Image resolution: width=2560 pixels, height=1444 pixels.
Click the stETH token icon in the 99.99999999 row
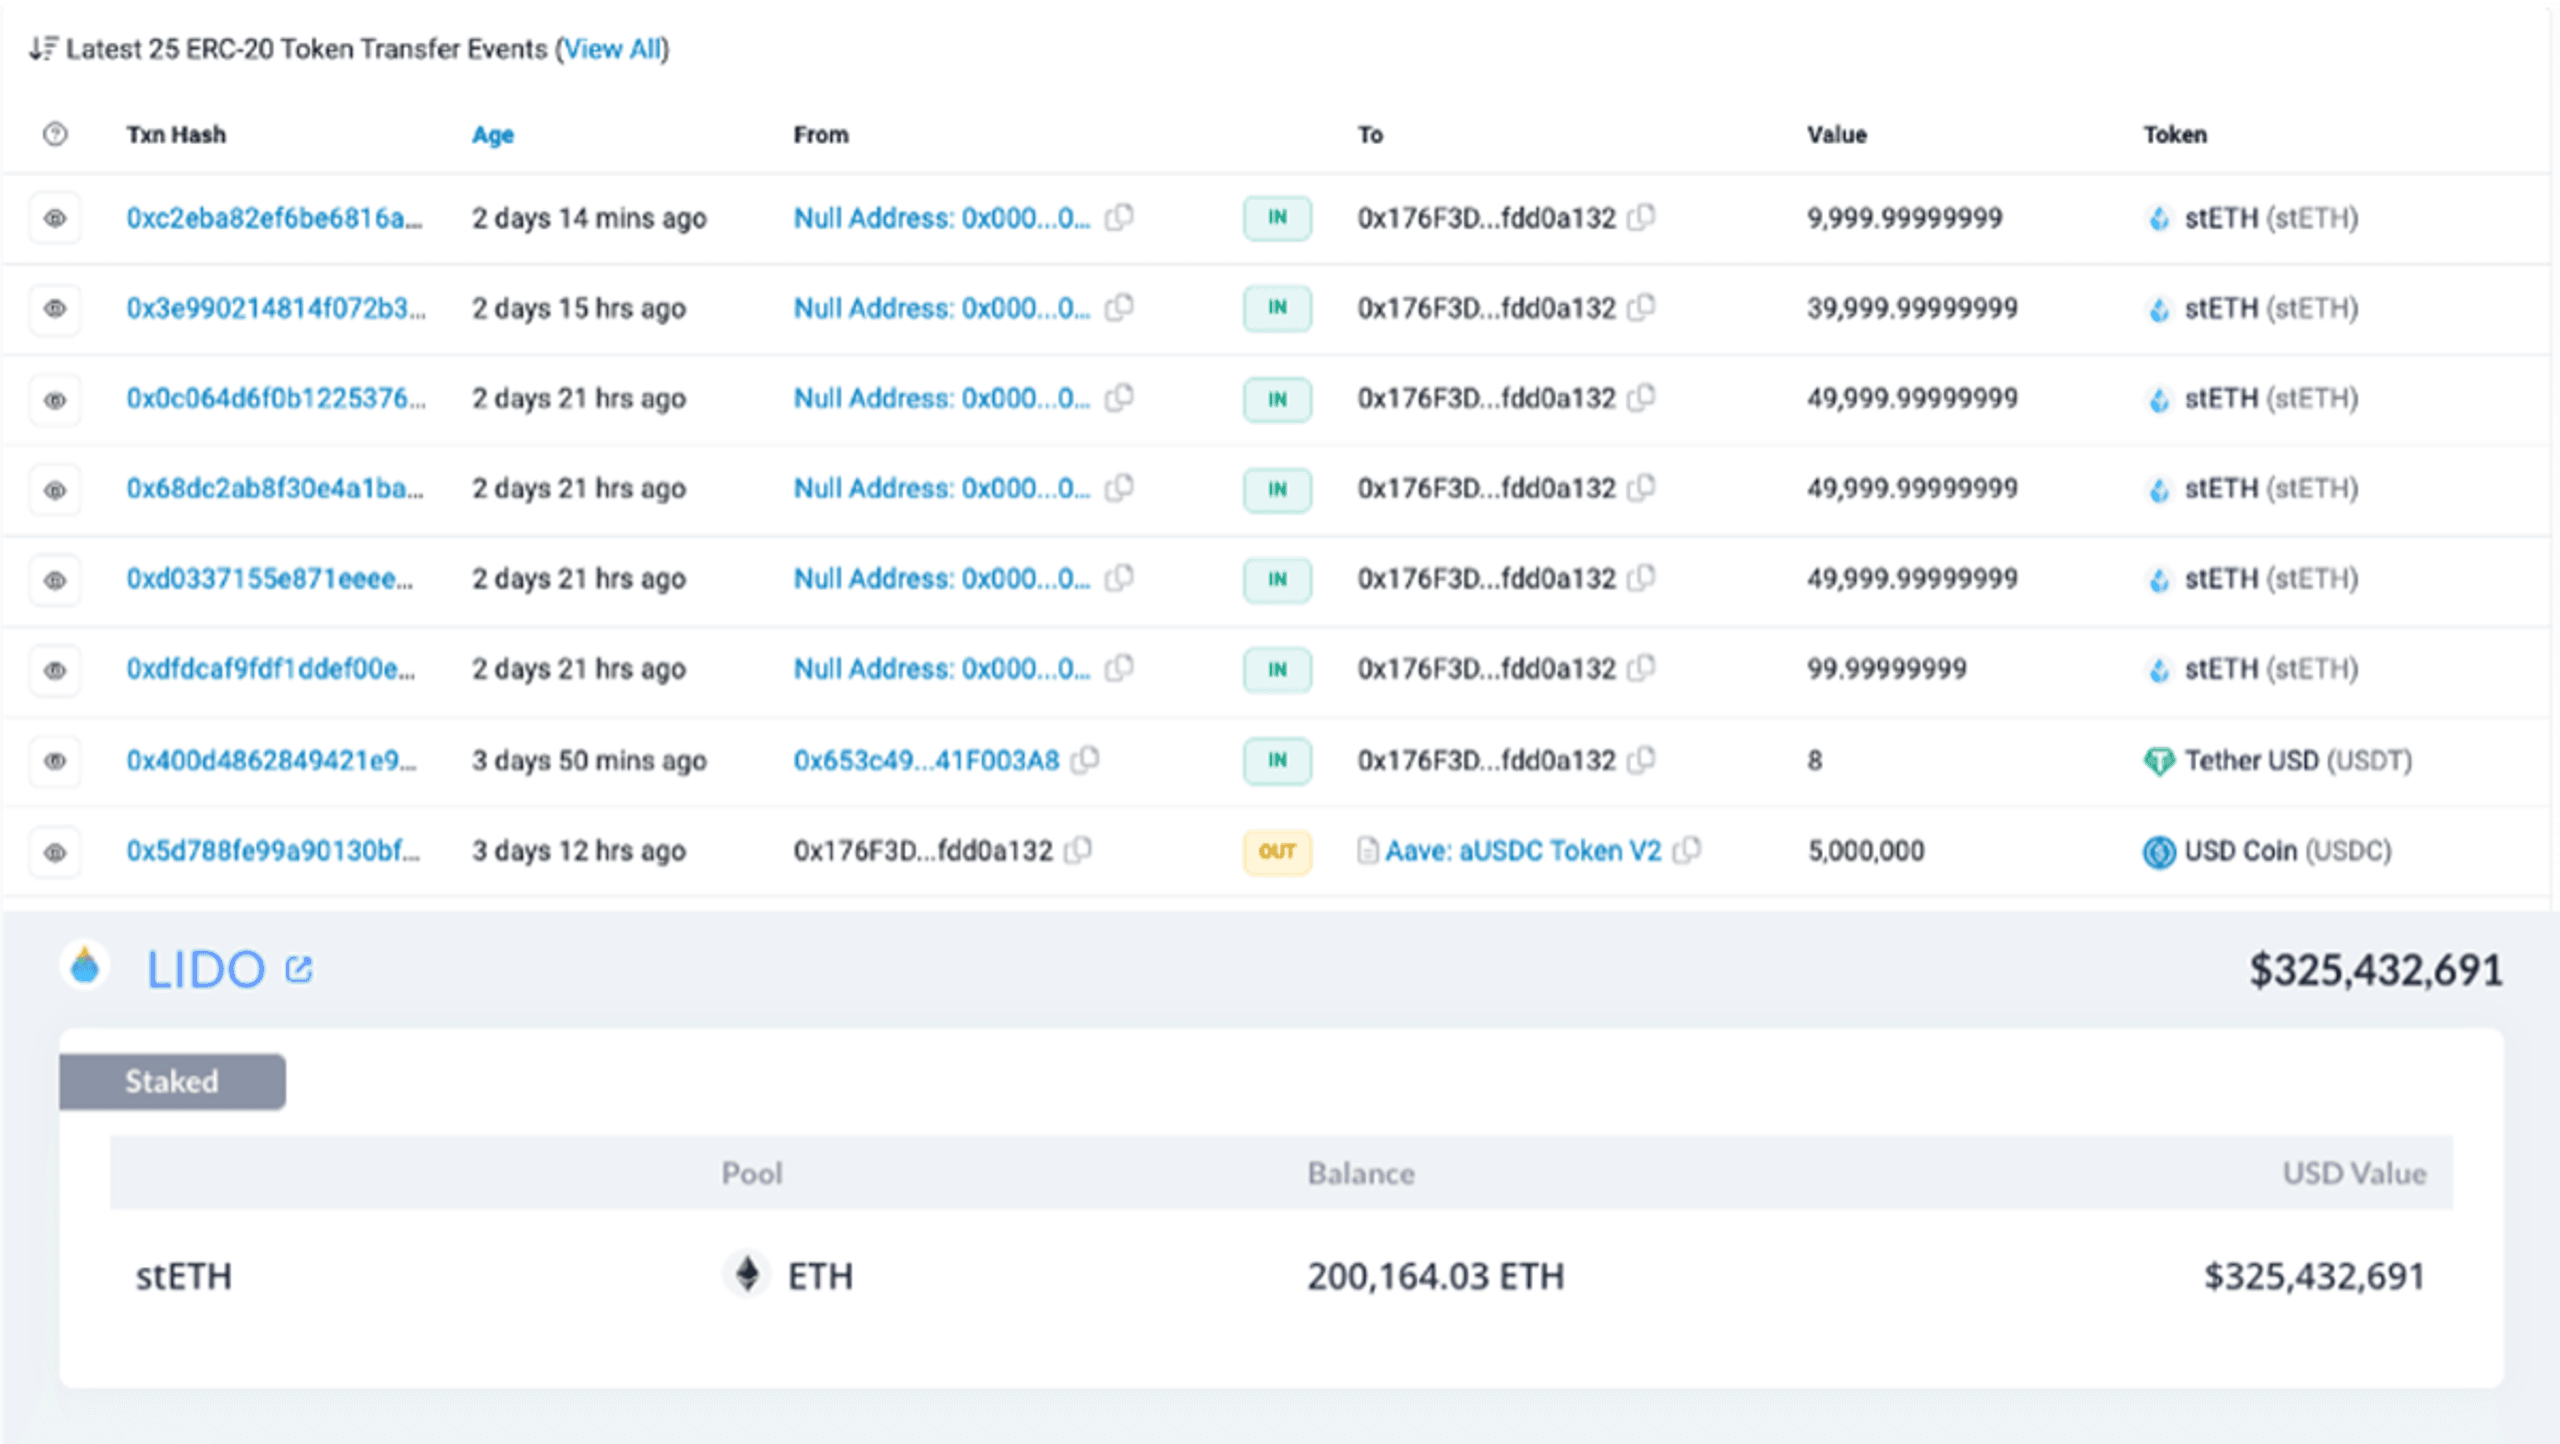[2159, 669]
